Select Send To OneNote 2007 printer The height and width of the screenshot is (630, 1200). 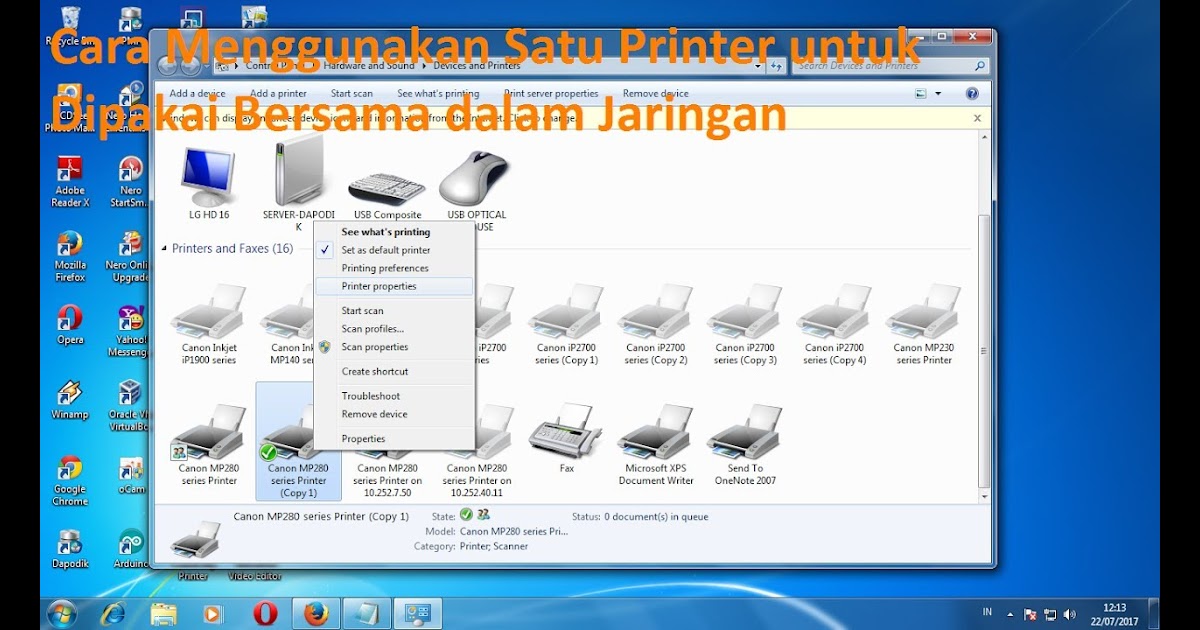(745, 445)
